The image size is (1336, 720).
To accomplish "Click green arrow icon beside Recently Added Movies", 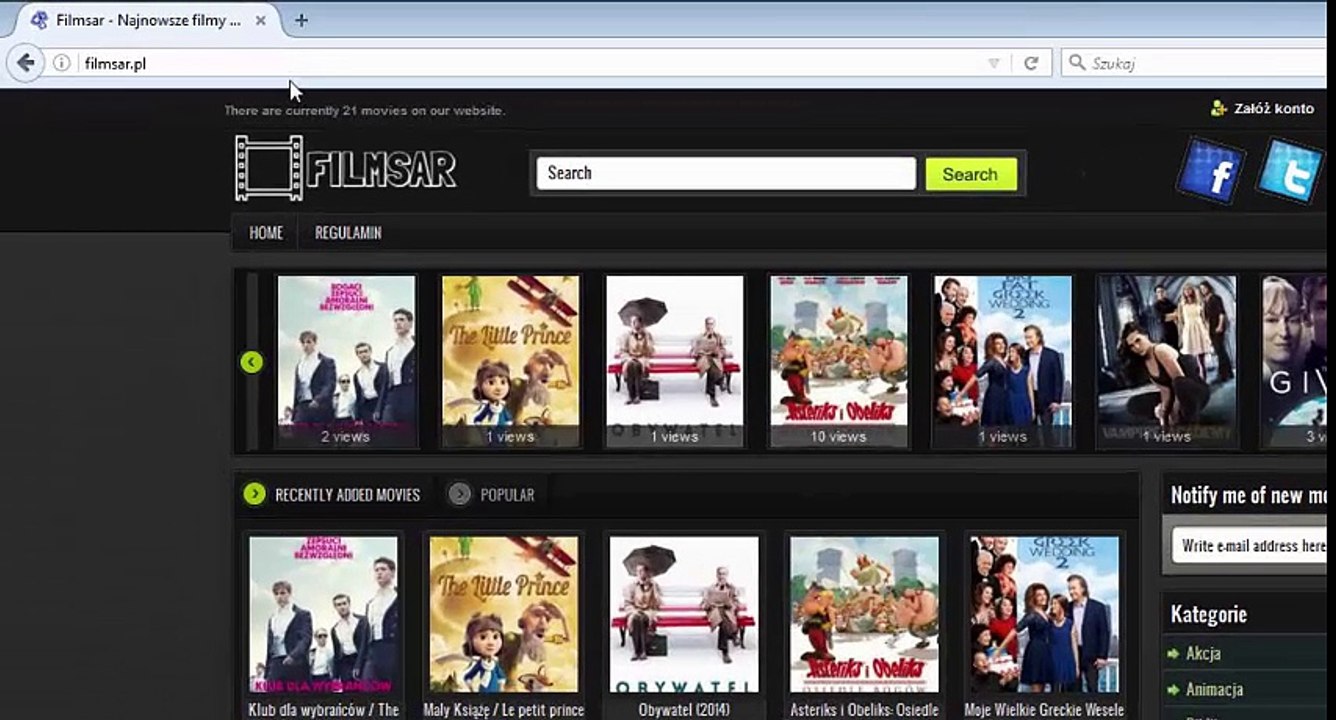I will click(255, 494).
